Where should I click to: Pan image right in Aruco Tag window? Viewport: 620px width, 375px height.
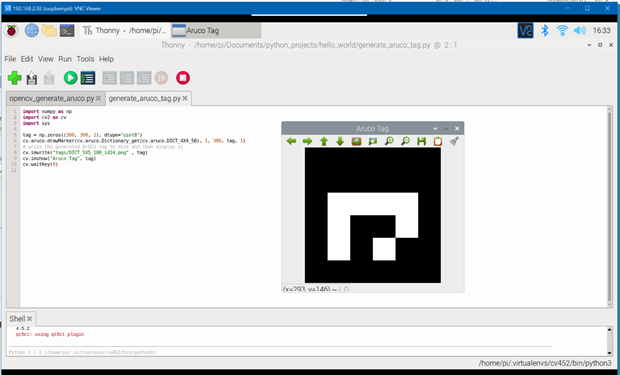click(308, 141)
